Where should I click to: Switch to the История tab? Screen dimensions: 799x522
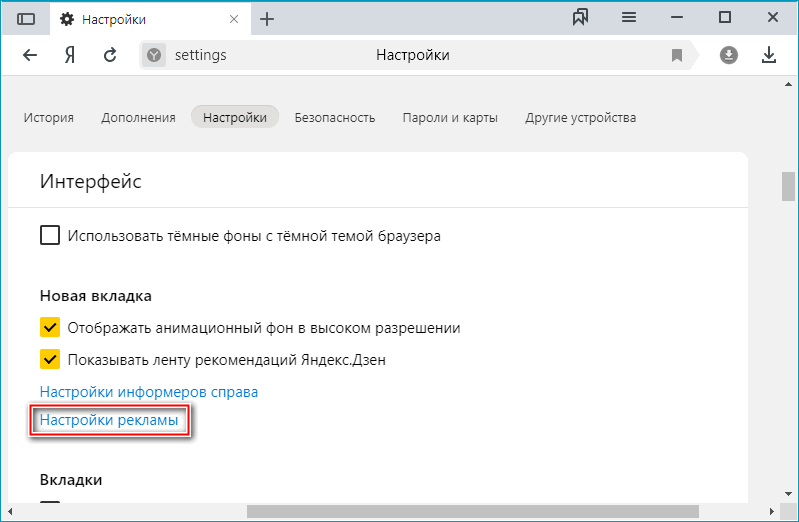coord(49,117)
